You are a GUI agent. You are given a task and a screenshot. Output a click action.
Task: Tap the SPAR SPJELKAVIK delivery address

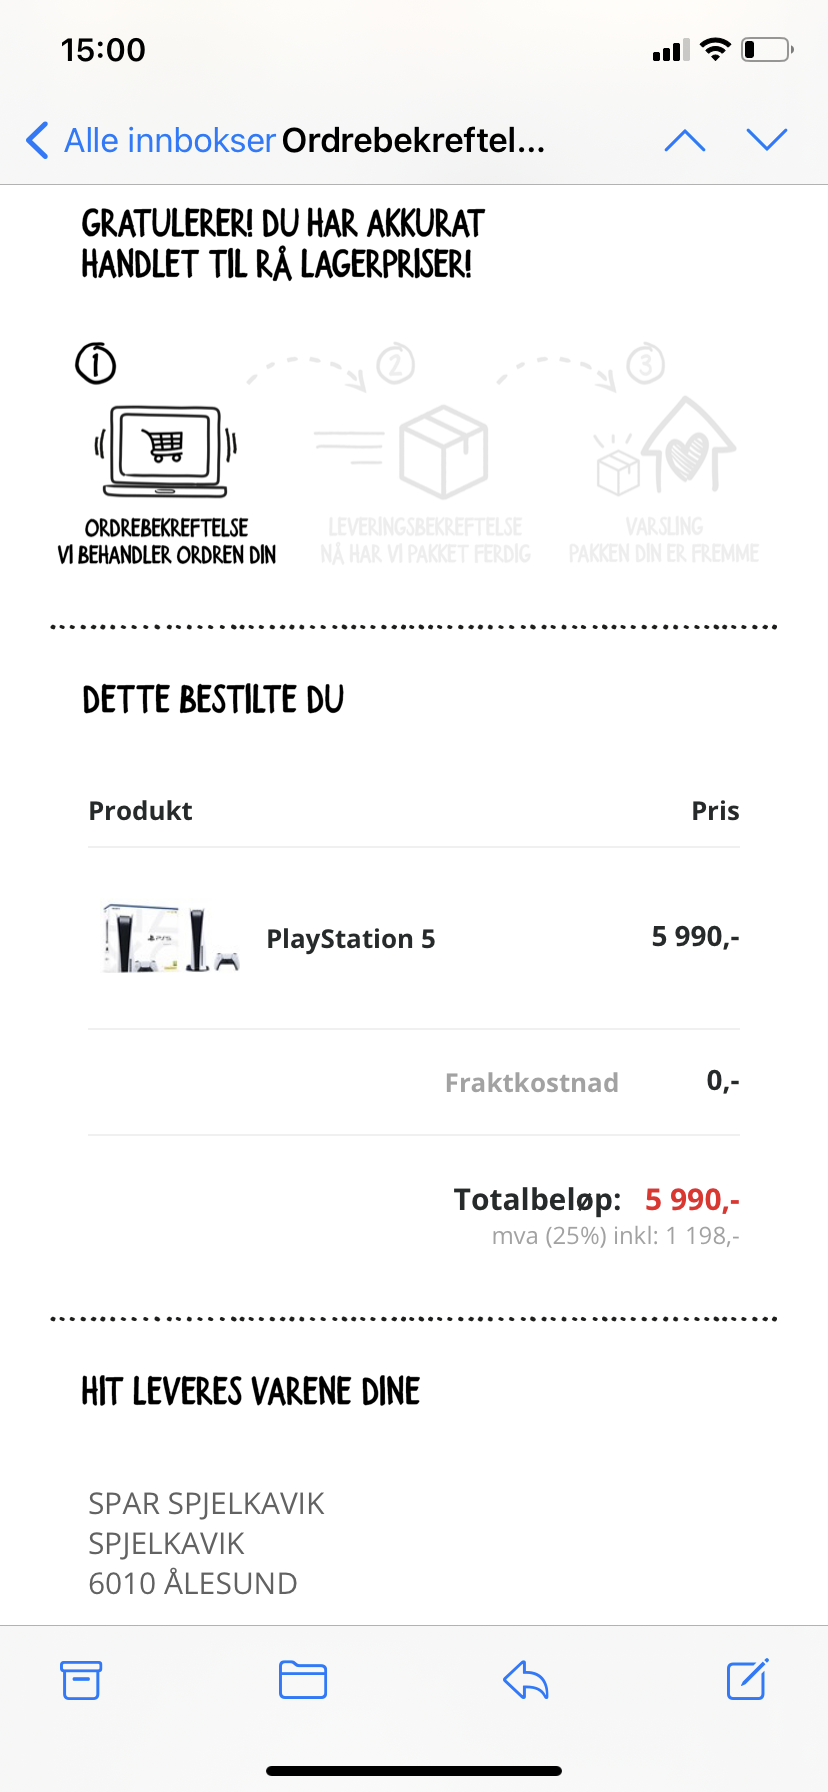[x=207, y=1543]
